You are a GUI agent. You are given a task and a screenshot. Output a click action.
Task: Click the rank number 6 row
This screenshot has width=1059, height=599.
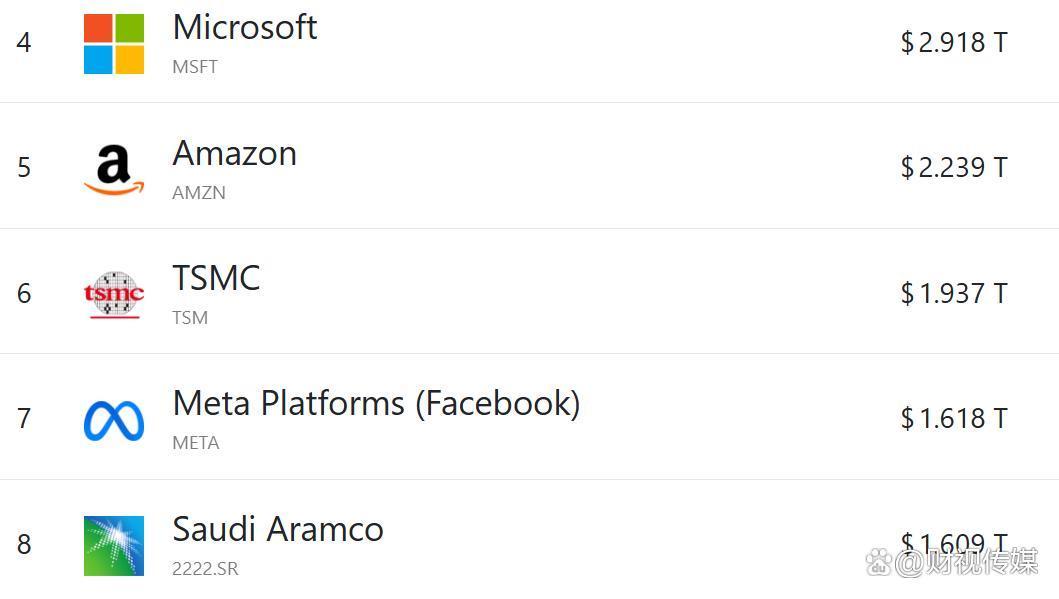24,293
